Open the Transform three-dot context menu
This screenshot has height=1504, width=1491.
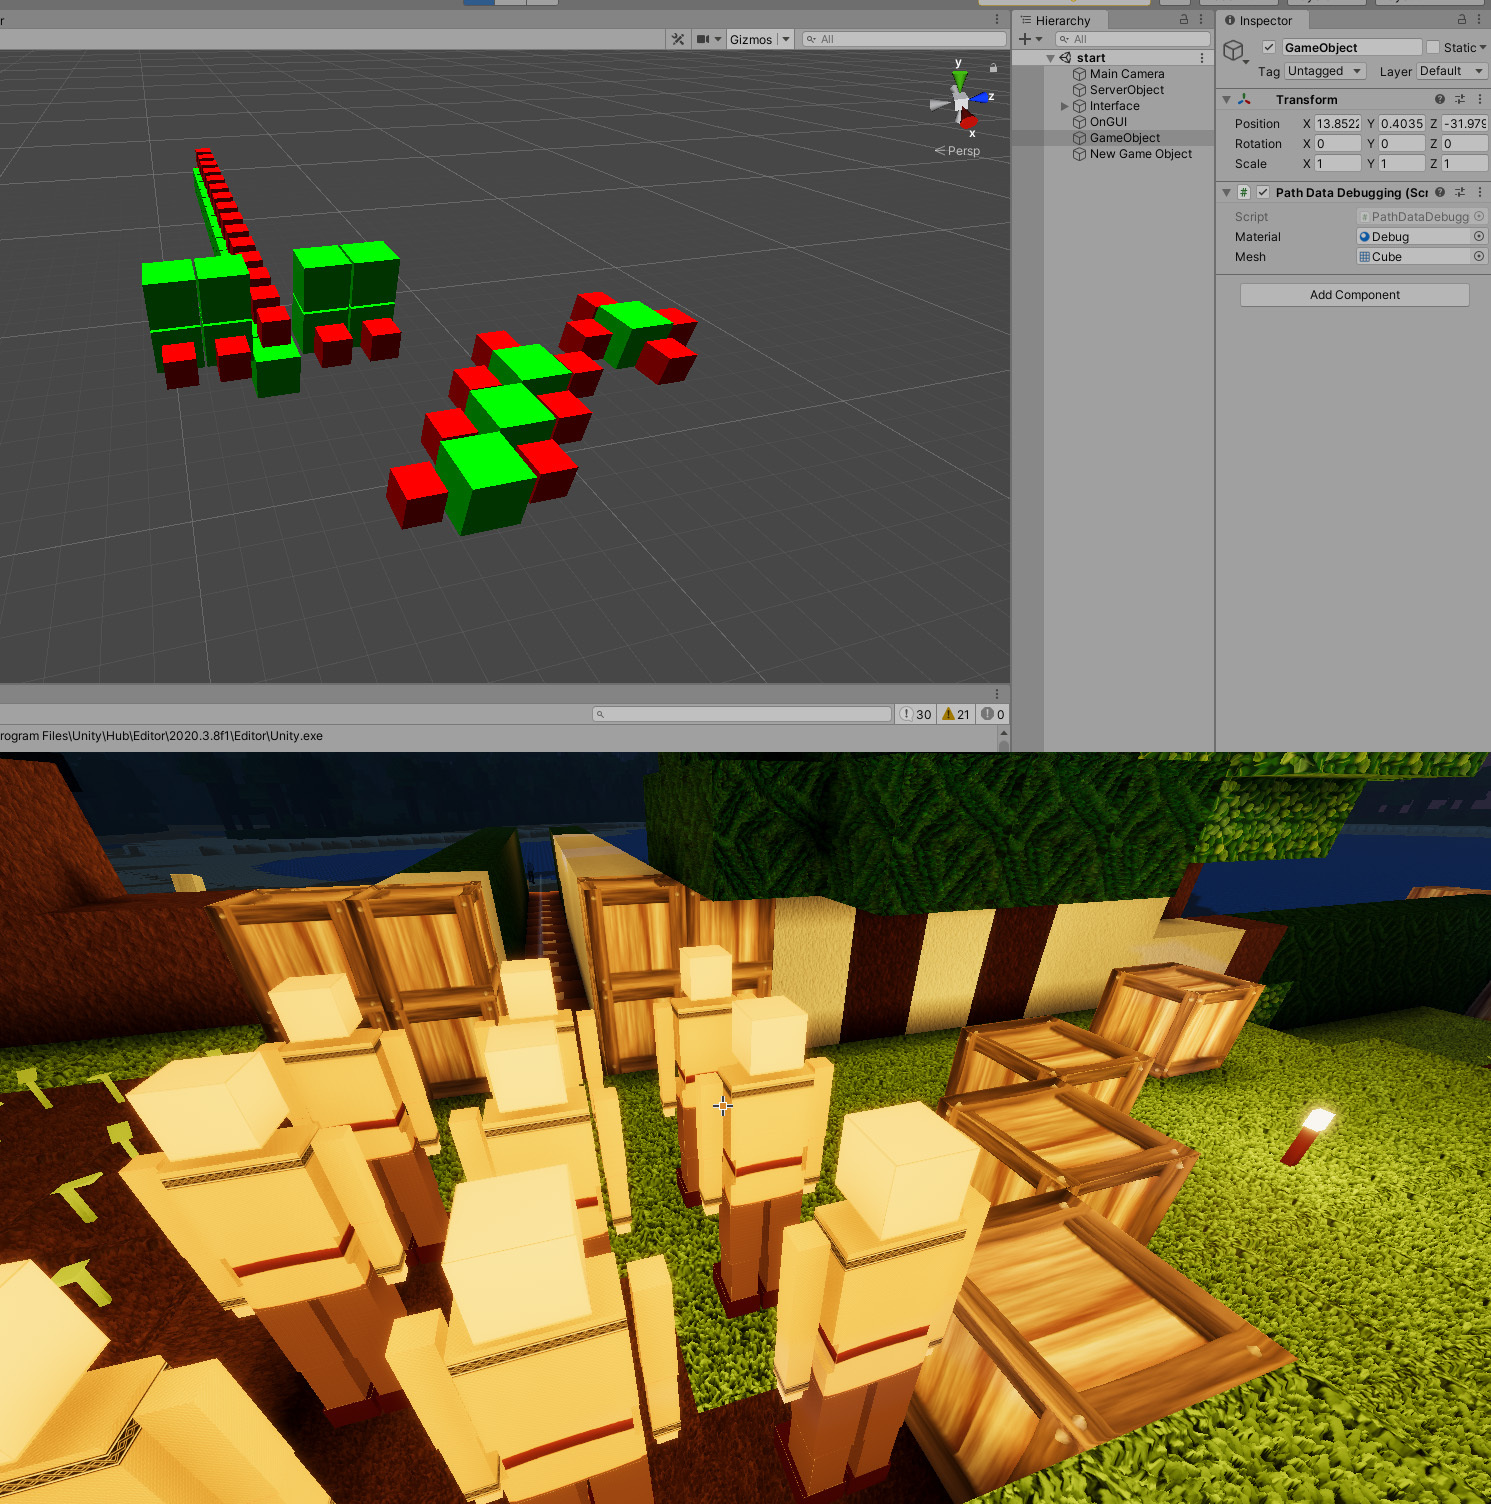click(x=1480, y=99)
